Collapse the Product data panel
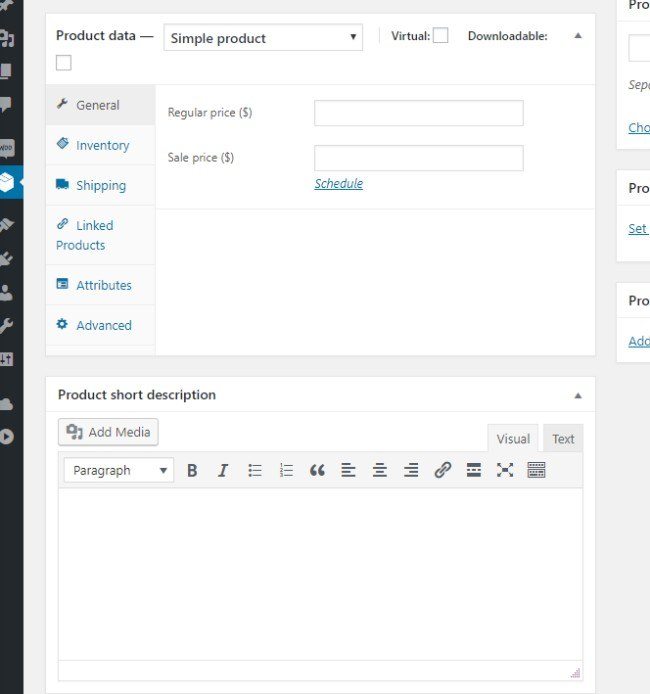This screenshot has height=694, width=650. [x=577, y=36]
